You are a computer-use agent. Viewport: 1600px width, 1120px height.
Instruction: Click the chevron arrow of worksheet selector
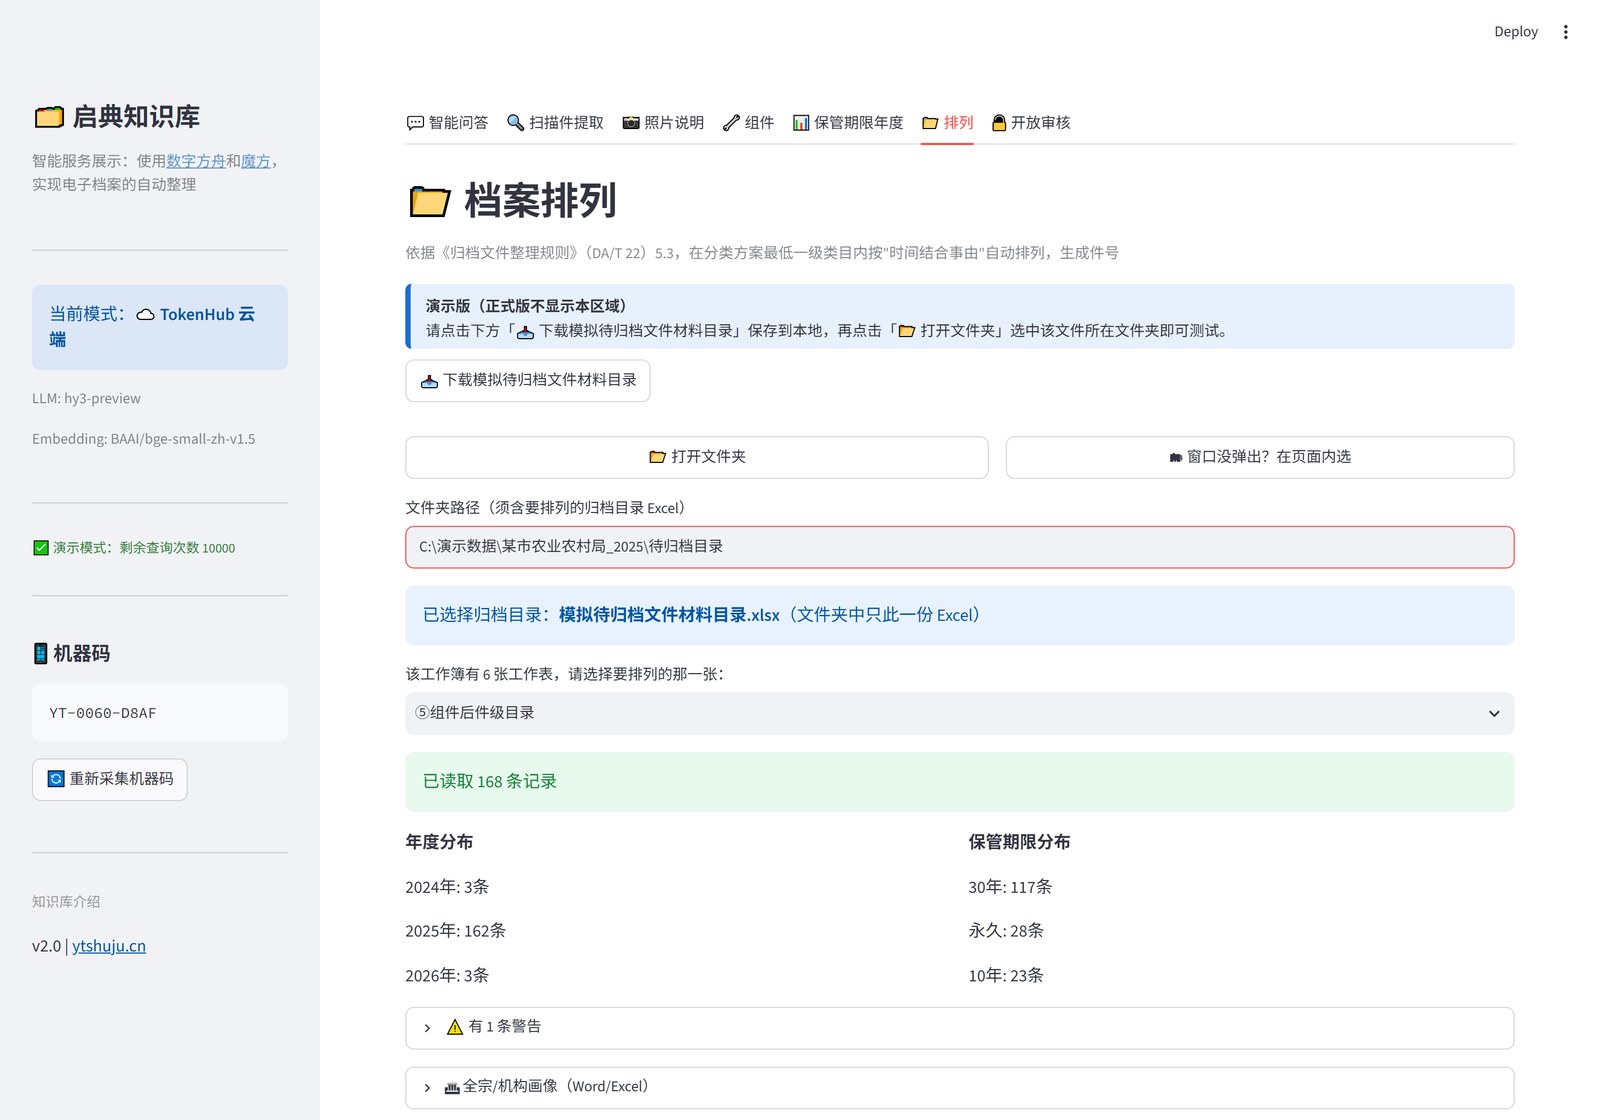coord(1494,714)
